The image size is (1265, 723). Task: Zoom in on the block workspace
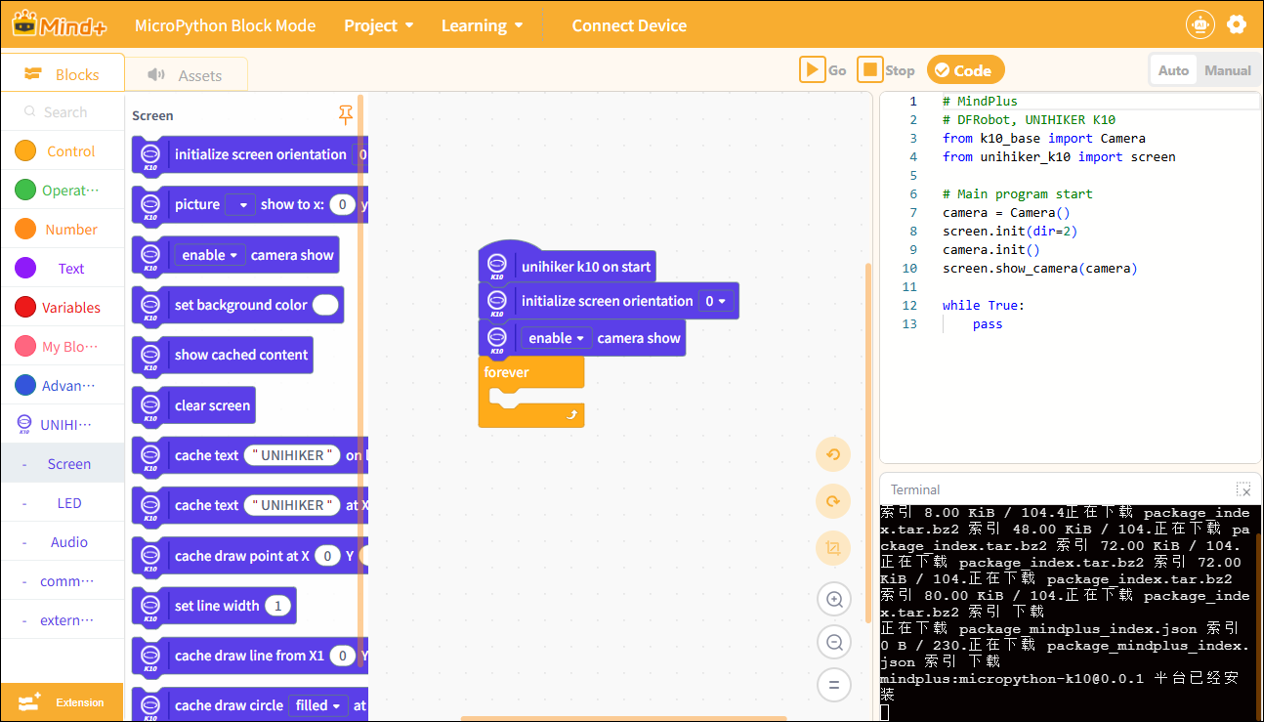pos(833,600)
